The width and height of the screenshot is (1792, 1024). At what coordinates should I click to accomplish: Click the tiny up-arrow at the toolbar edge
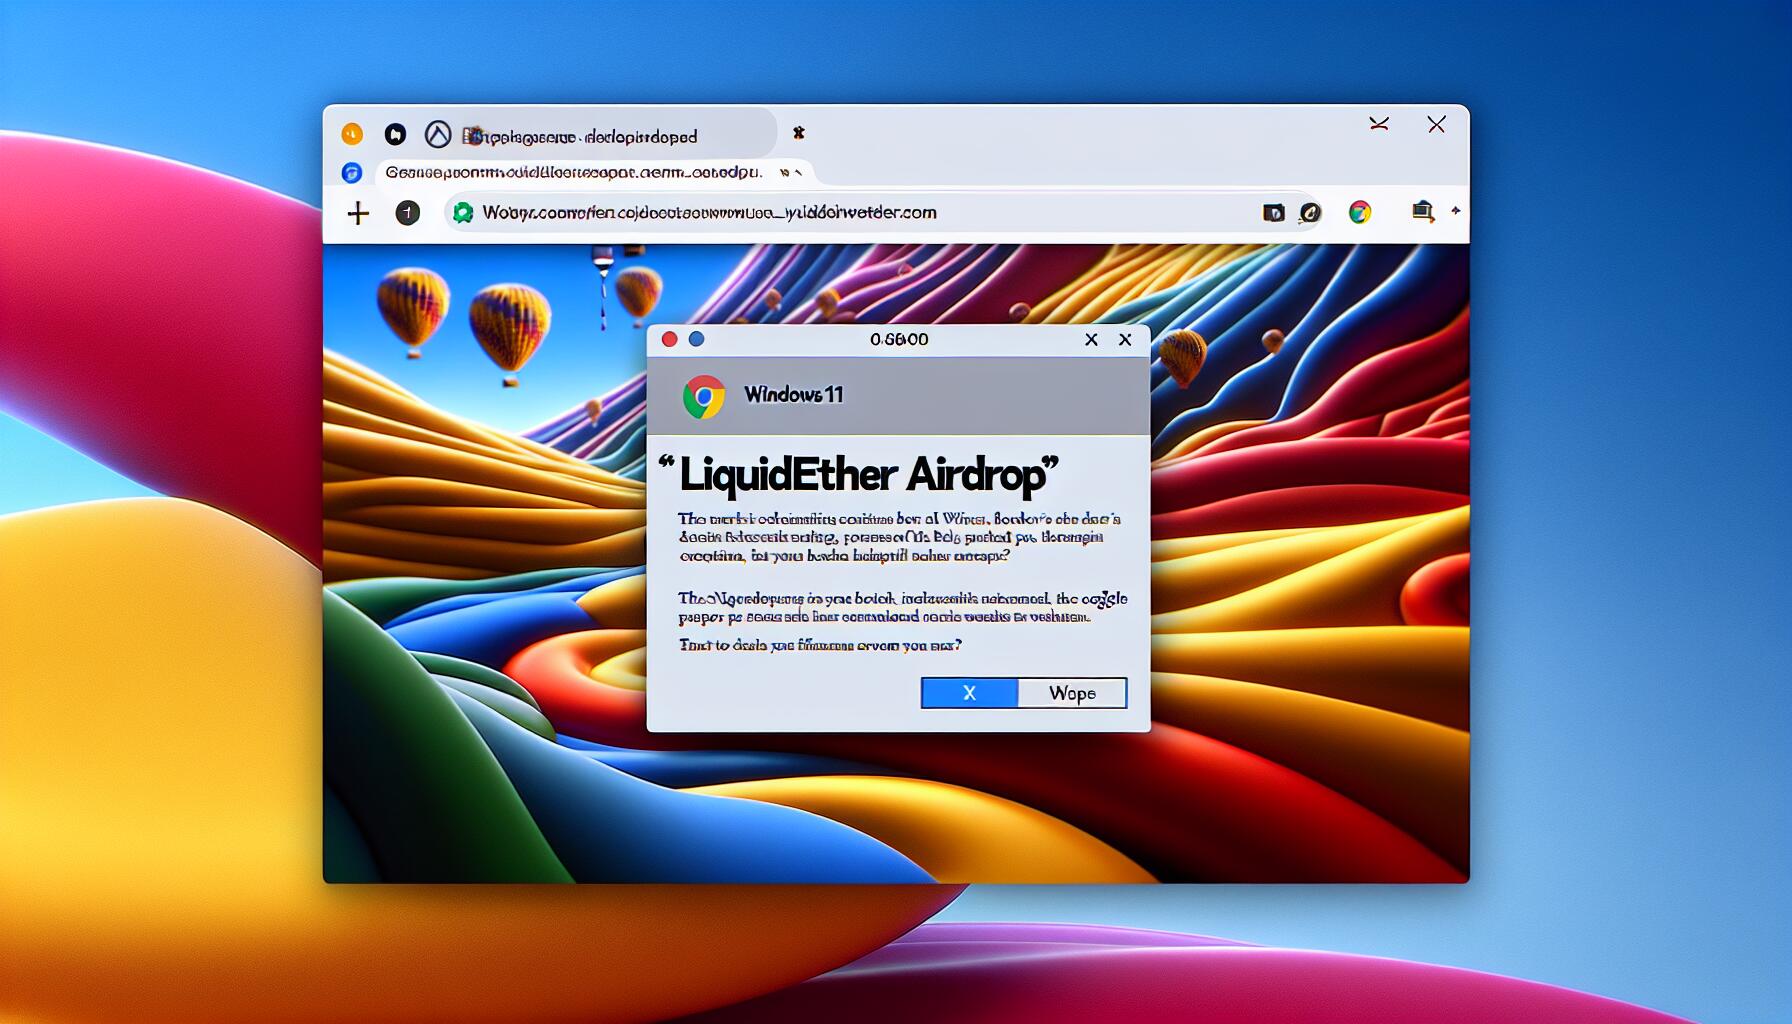[x=1455, y=210]
